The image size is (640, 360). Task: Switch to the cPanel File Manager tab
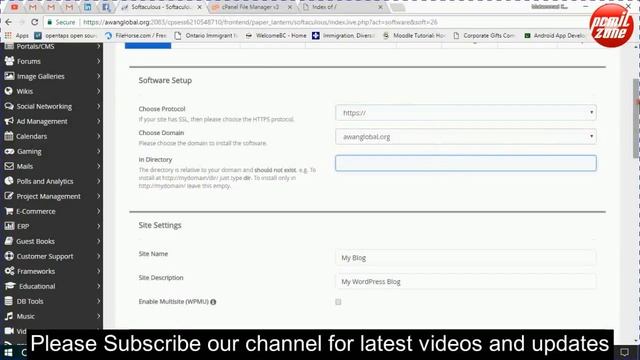pos(252,7)
